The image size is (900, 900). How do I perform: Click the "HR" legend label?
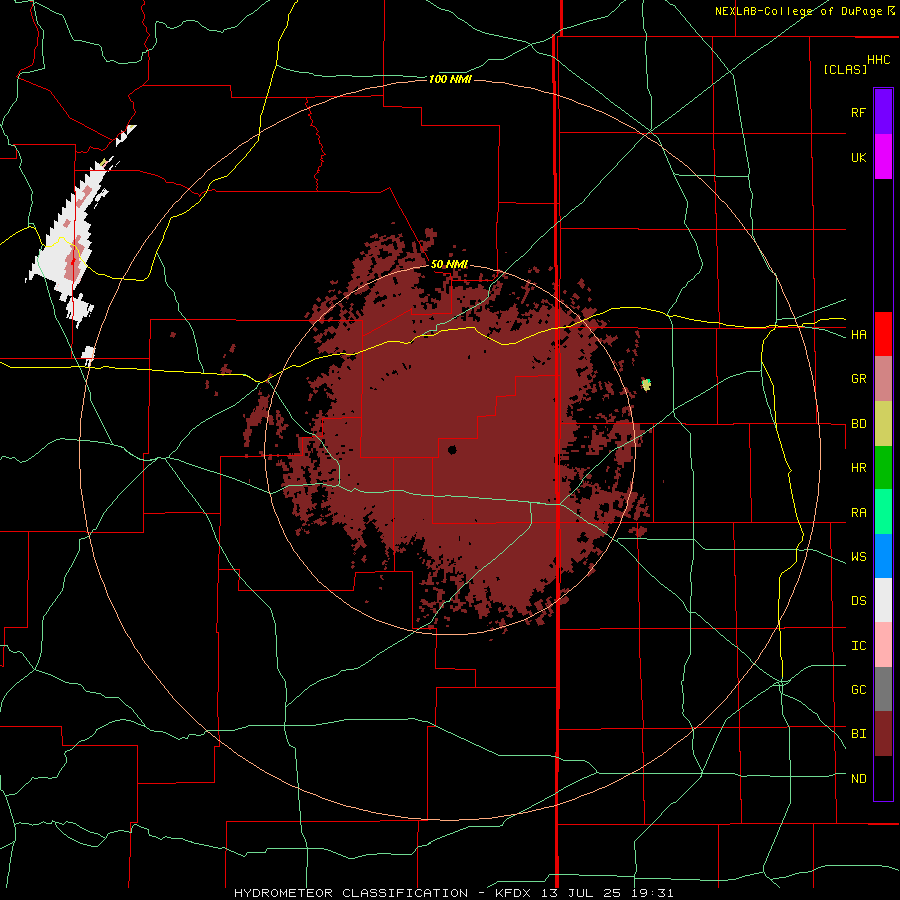859,468
